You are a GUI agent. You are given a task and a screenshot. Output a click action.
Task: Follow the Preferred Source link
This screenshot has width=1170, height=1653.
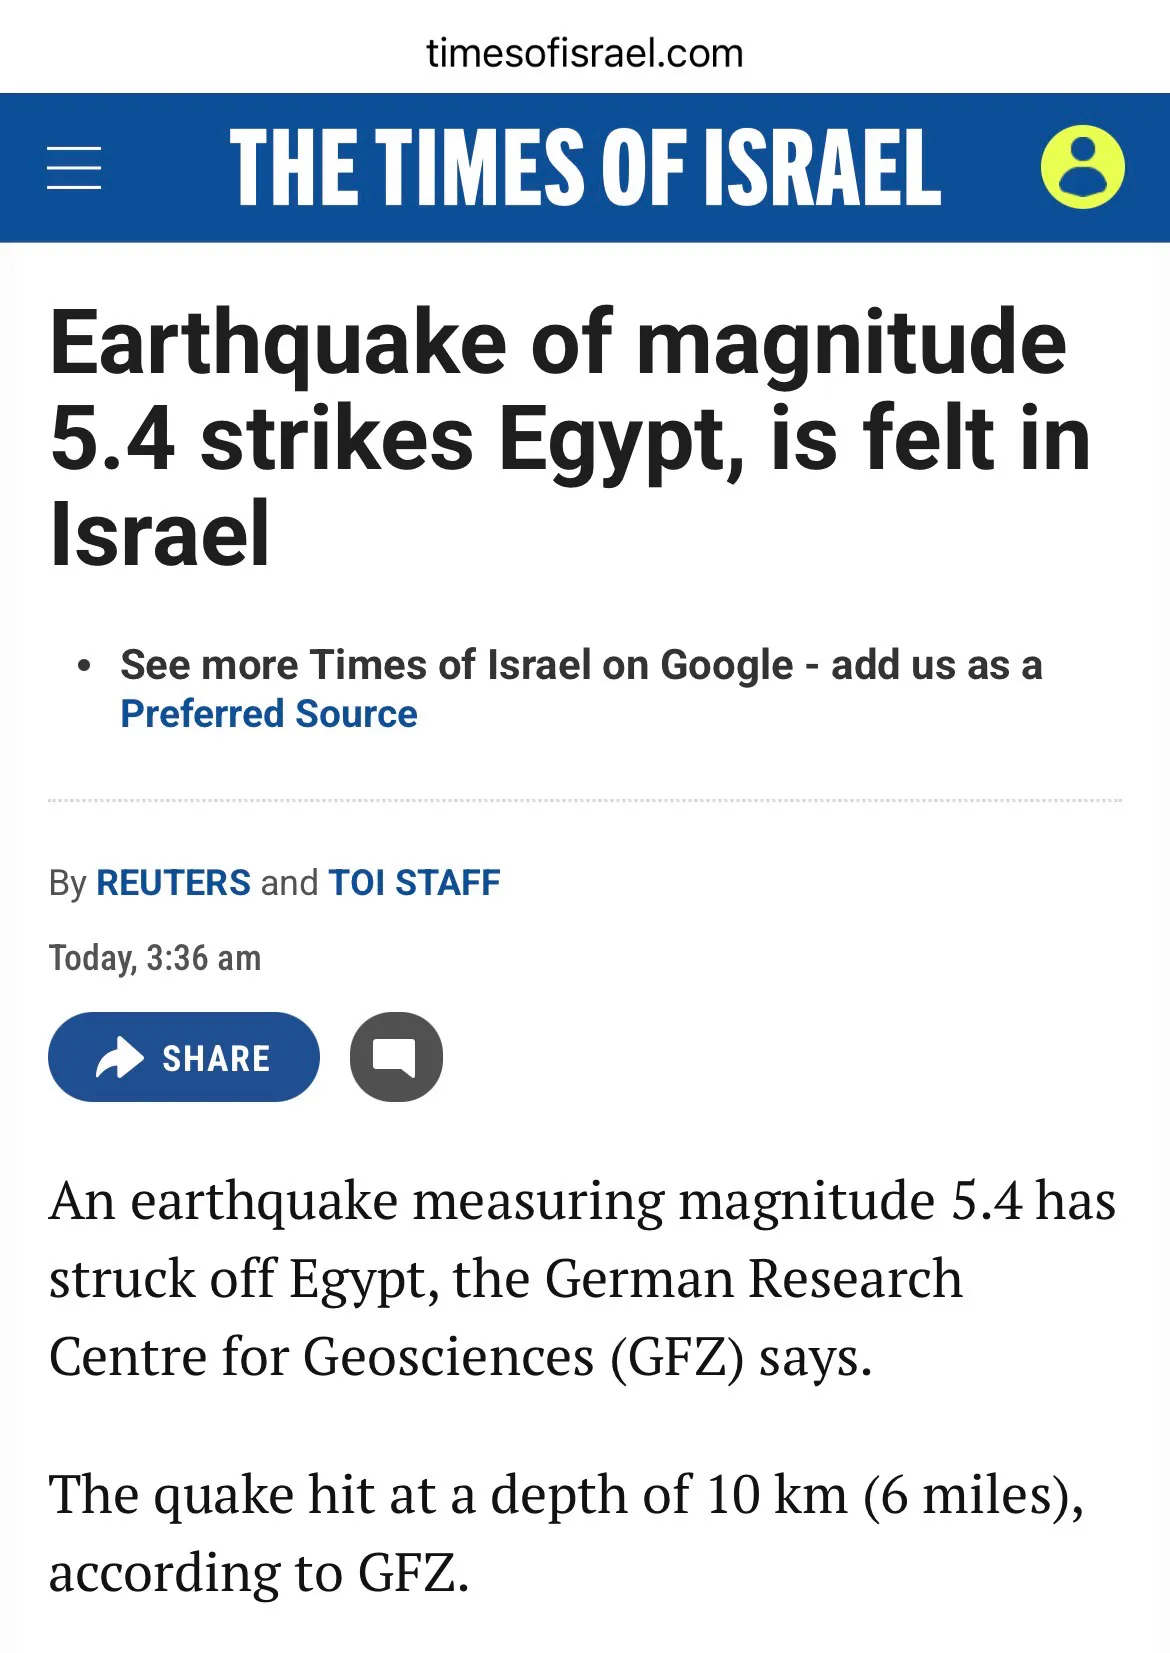point(269,714)
